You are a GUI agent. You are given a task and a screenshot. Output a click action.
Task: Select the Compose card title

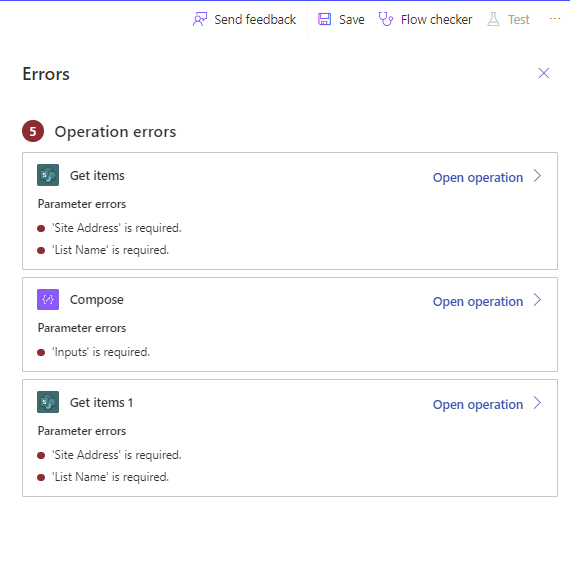click(x=97, y=300)
